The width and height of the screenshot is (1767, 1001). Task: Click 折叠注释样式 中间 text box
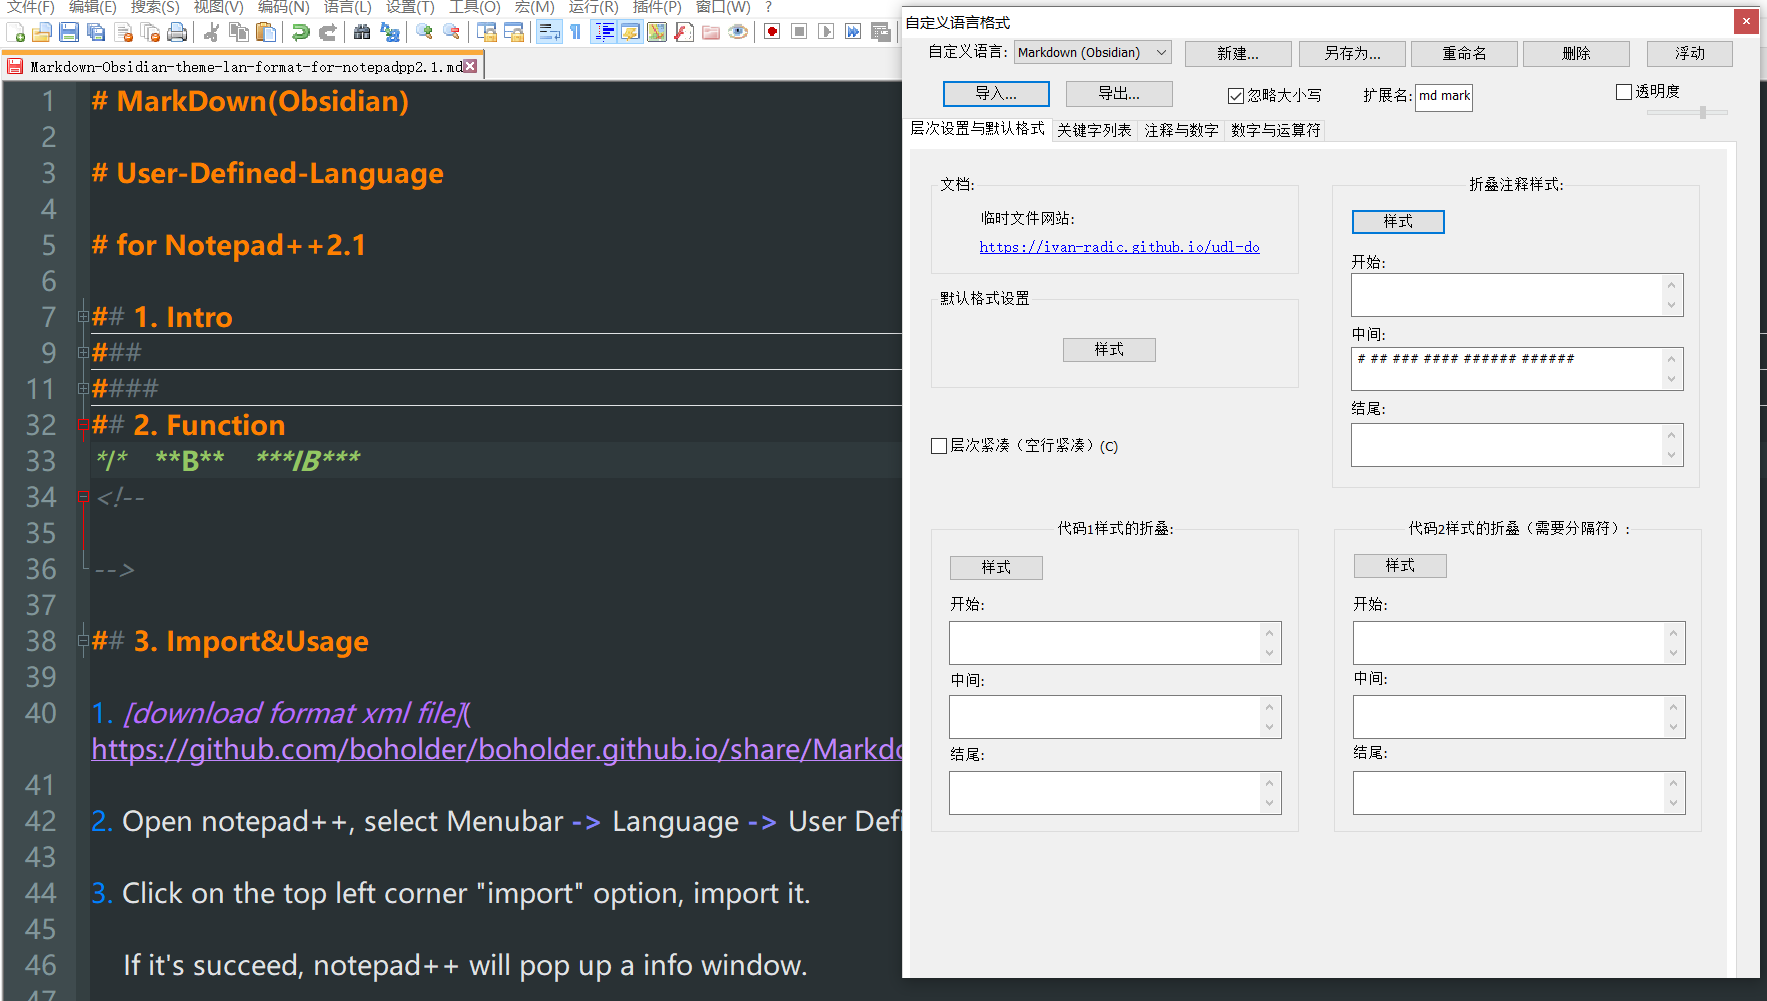[x=1517, y=369]
